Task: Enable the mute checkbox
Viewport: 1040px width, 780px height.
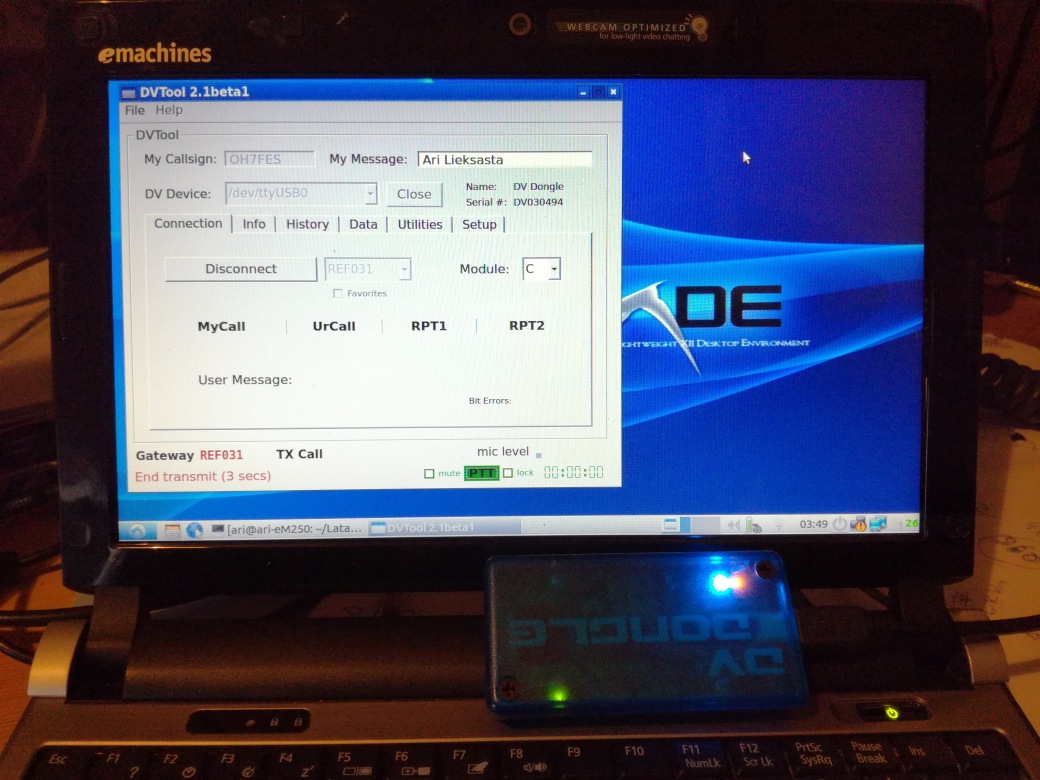Action: [429, 474]
